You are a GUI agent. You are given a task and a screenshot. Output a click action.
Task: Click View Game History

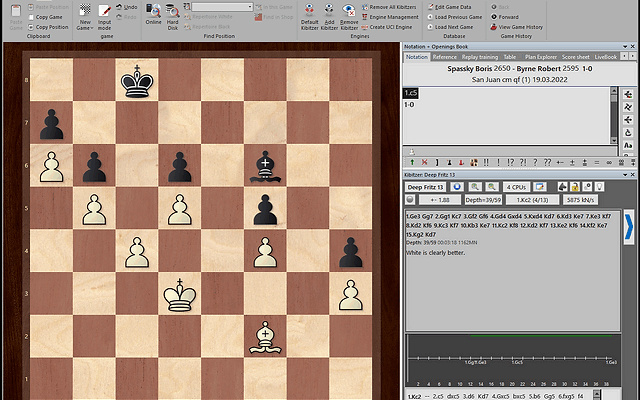[x=521, y=26]
